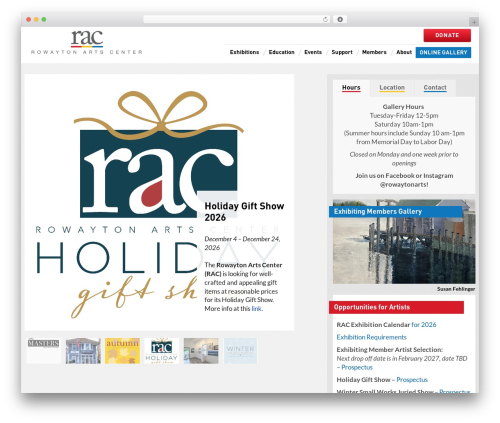Select the Masters slide thumbnail
This screenshot has width=500, height=423.
tap(44, 351)
